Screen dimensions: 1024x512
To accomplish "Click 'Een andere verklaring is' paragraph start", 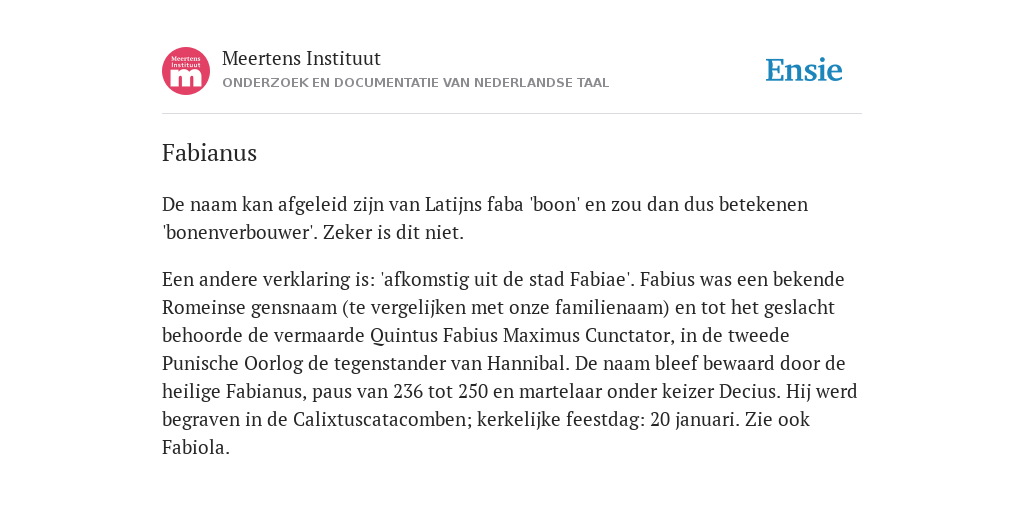I will [x=266, y=279].
